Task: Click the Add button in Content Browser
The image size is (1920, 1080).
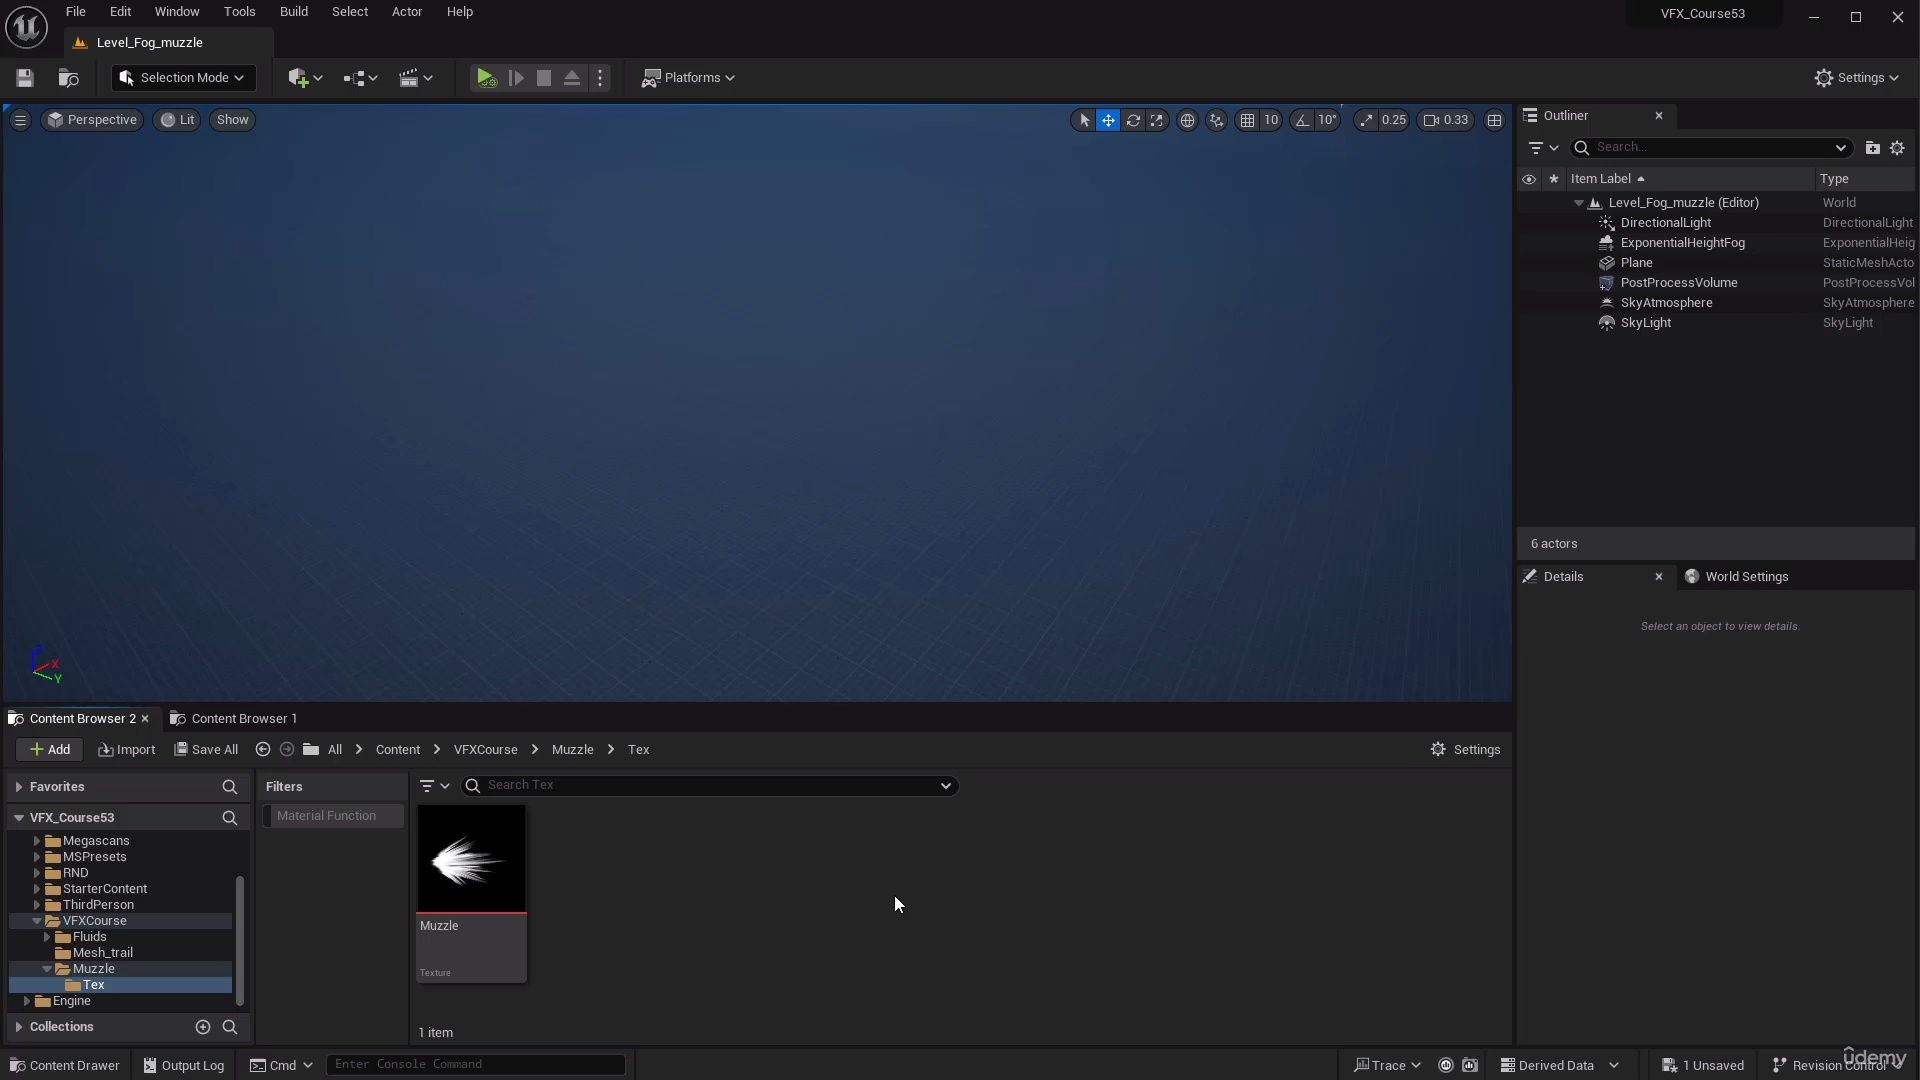Action: point(48,749)
